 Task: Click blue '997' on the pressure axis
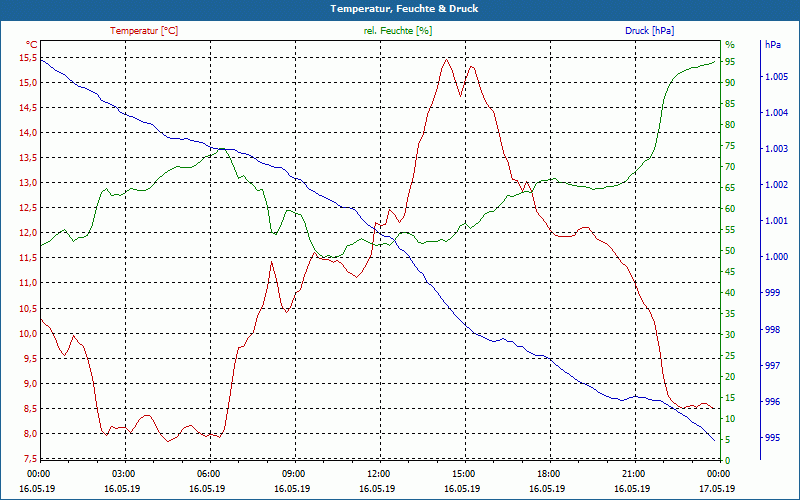pos(772,366)
